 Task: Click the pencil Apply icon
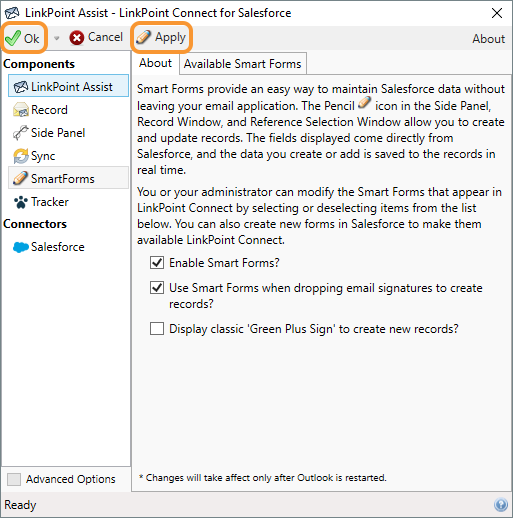point(144,37)
